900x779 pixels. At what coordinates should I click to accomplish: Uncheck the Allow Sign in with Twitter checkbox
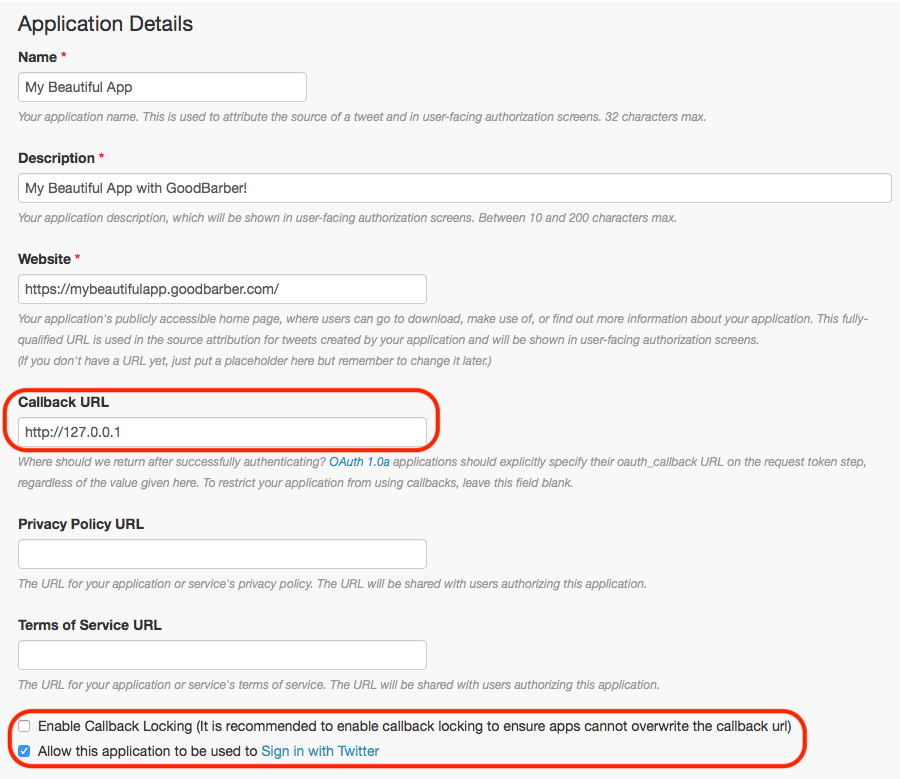click(x=24, y=751)
